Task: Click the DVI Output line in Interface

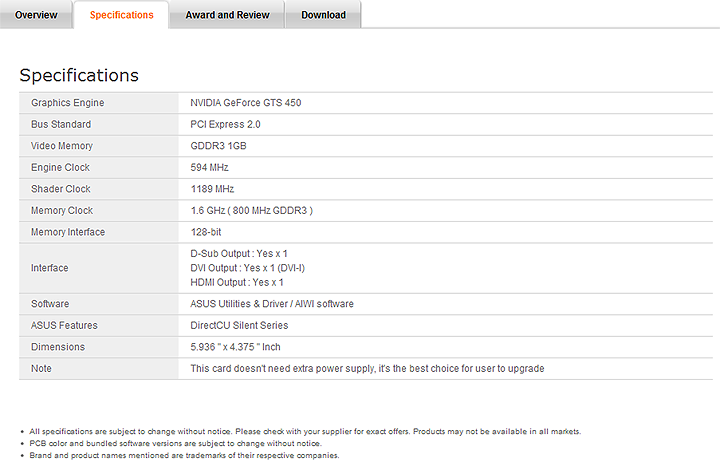Action: point(248,268)
